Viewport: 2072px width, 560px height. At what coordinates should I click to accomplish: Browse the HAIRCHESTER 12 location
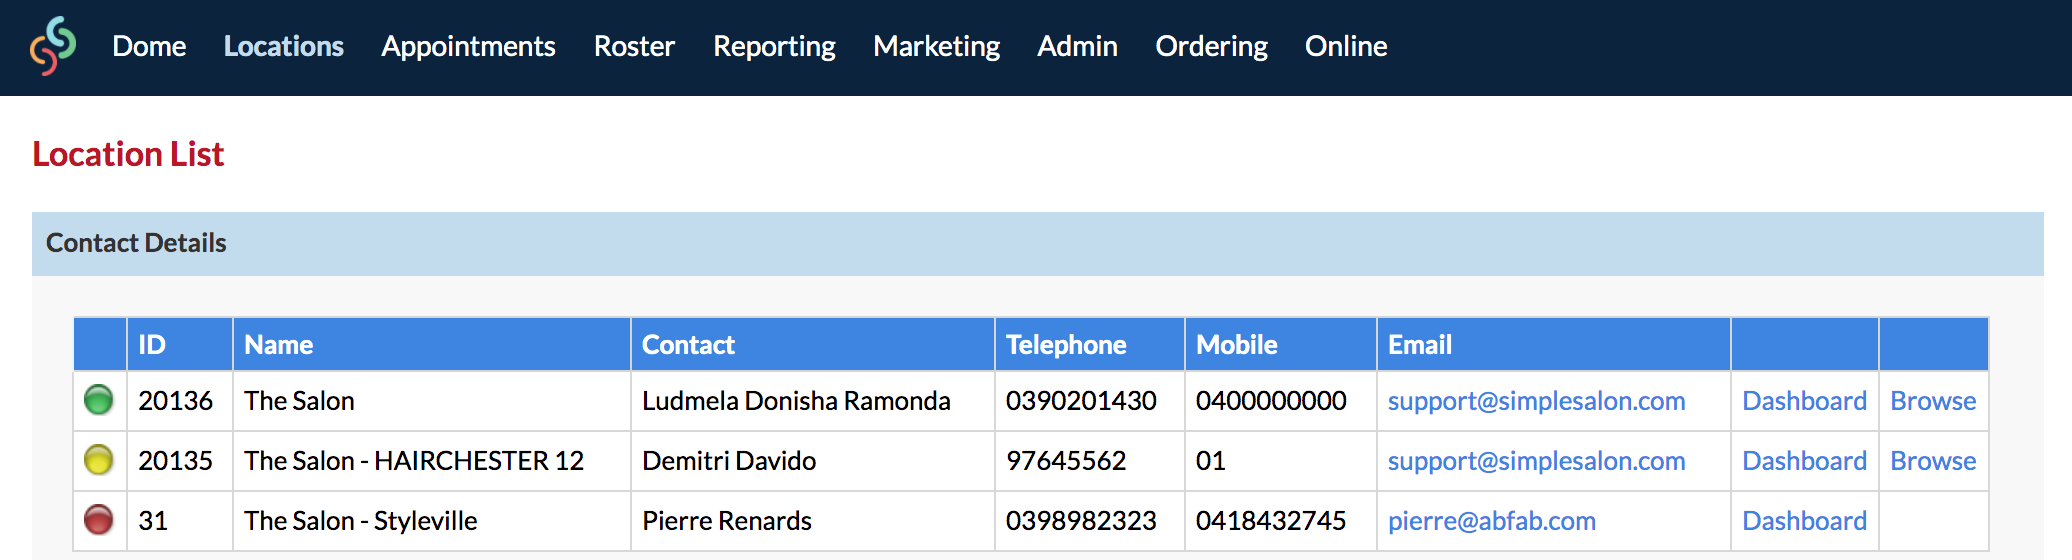point(1933,461)
